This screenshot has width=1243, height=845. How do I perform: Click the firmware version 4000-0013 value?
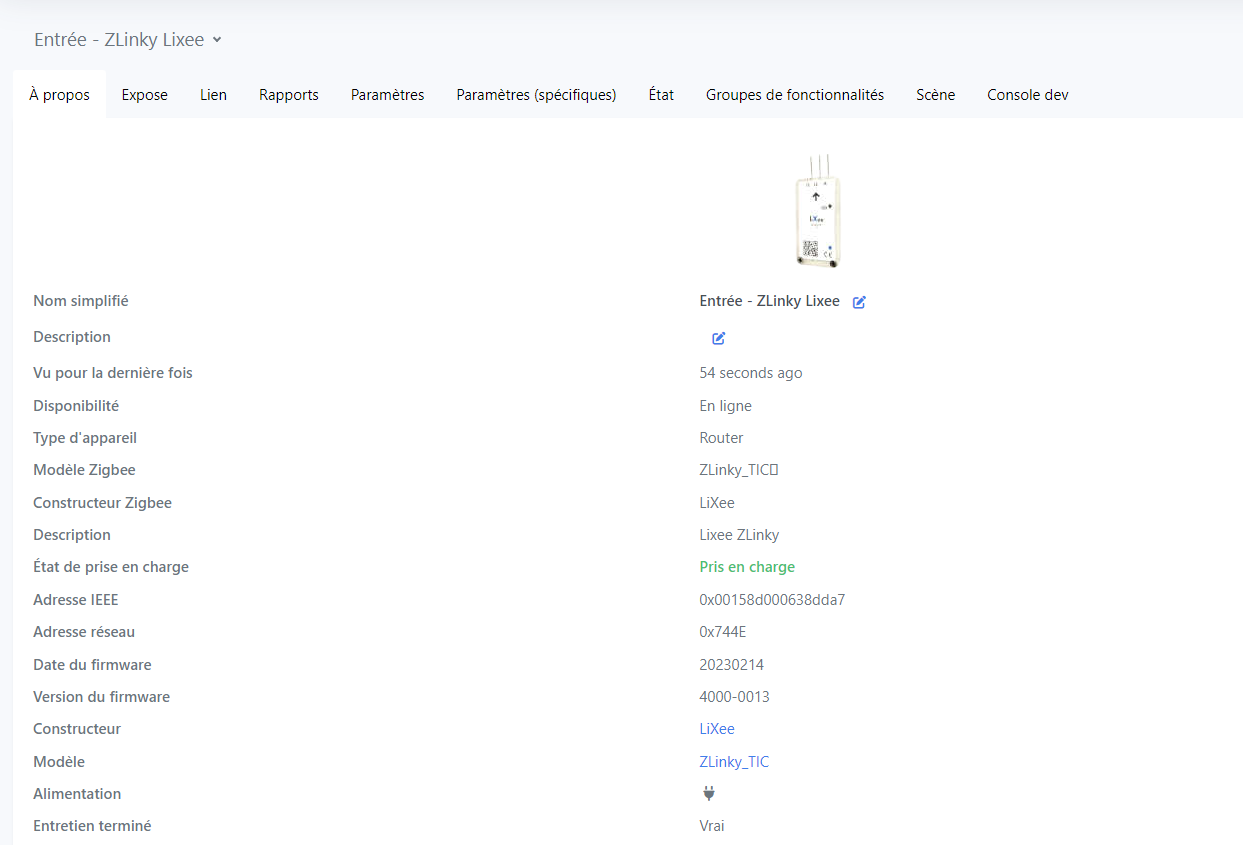(734, 697)
